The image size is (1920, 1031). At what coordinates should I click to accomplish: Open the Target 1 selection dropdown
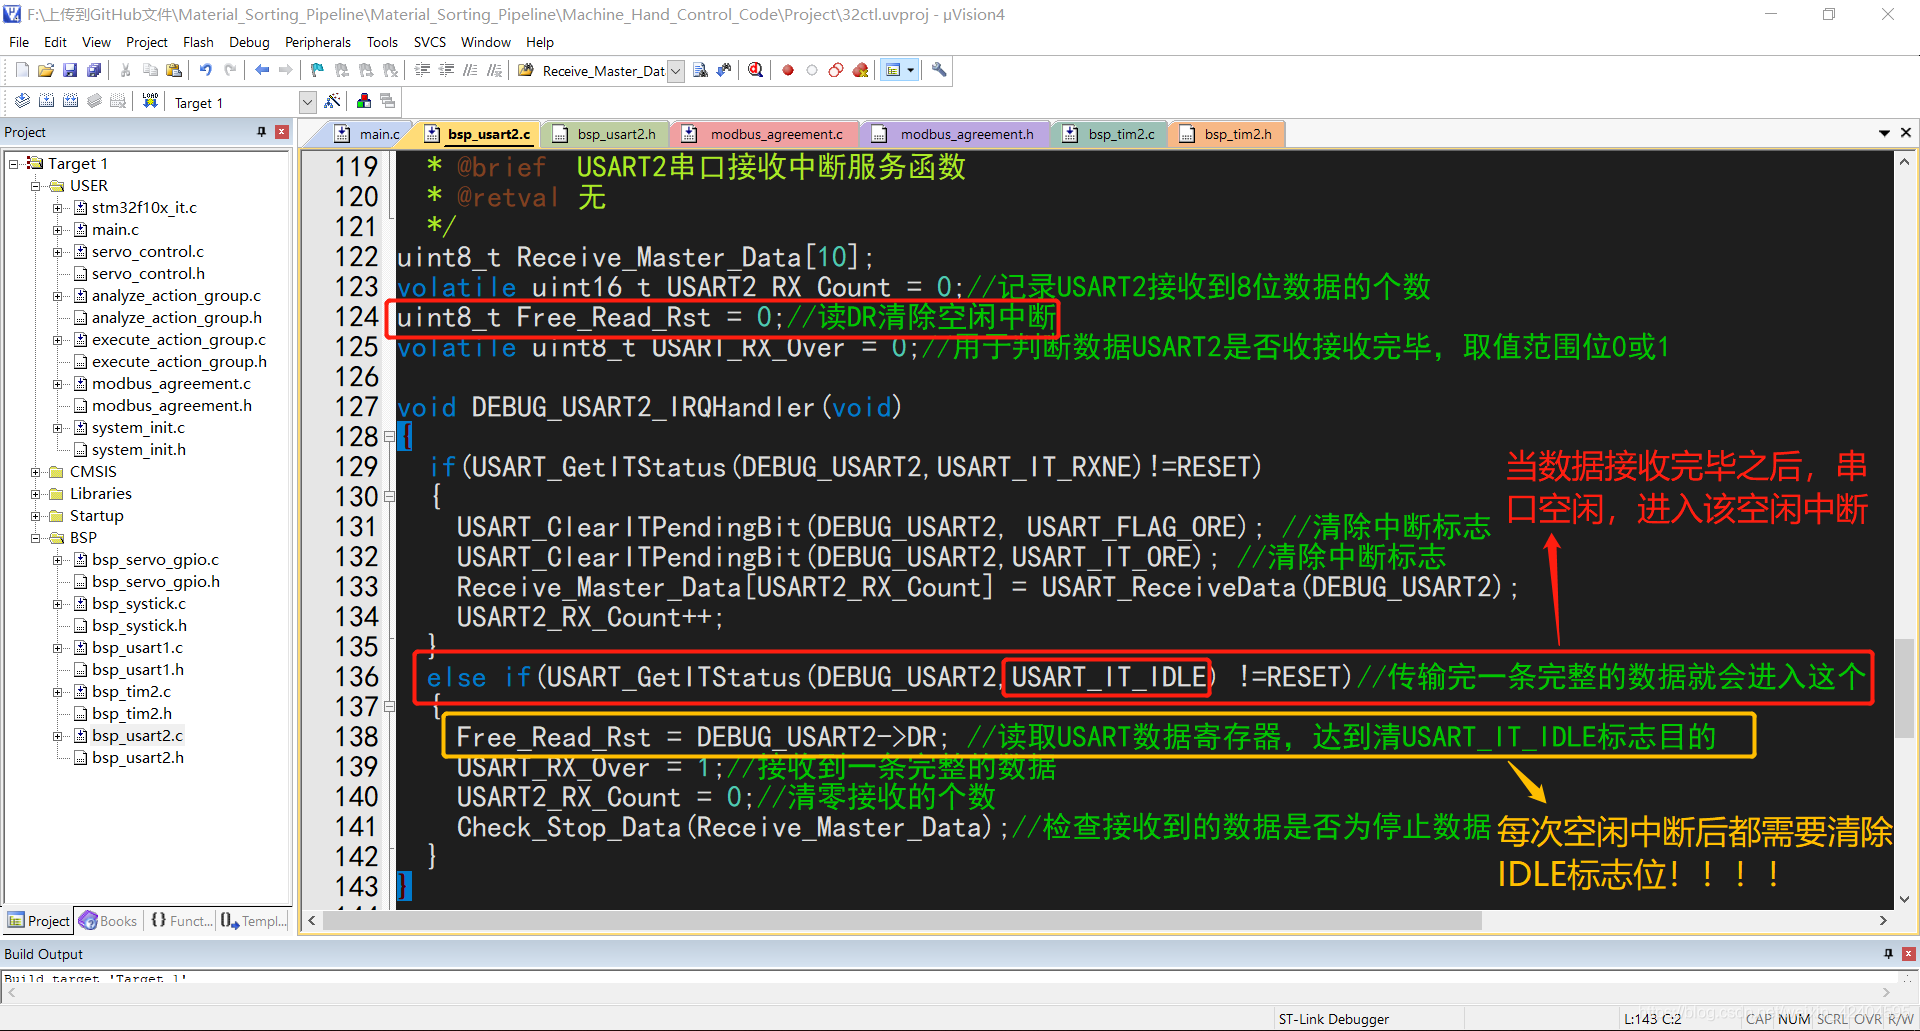pyautogui.click(x=308, y=102)
